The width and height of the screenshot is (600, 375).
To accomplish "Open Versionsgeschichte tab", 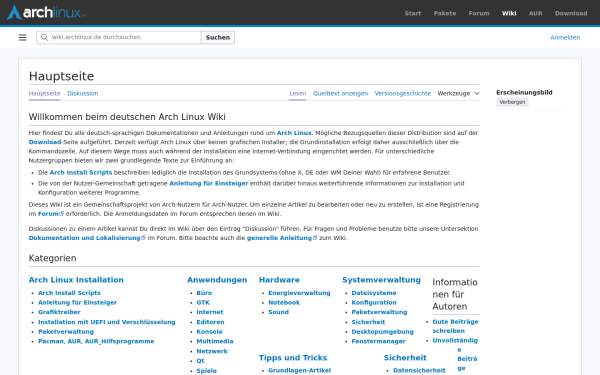I will (x=403, y=93).
